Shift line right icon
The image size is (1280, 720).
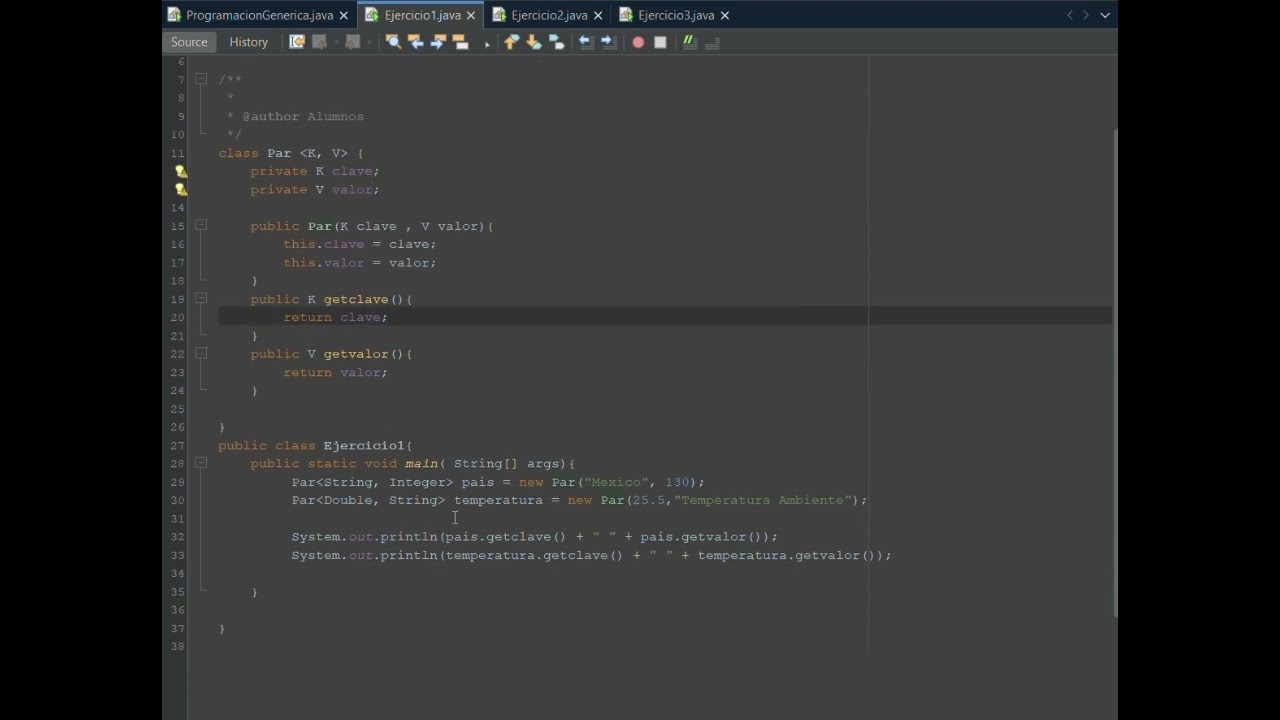tap(608, 42)
